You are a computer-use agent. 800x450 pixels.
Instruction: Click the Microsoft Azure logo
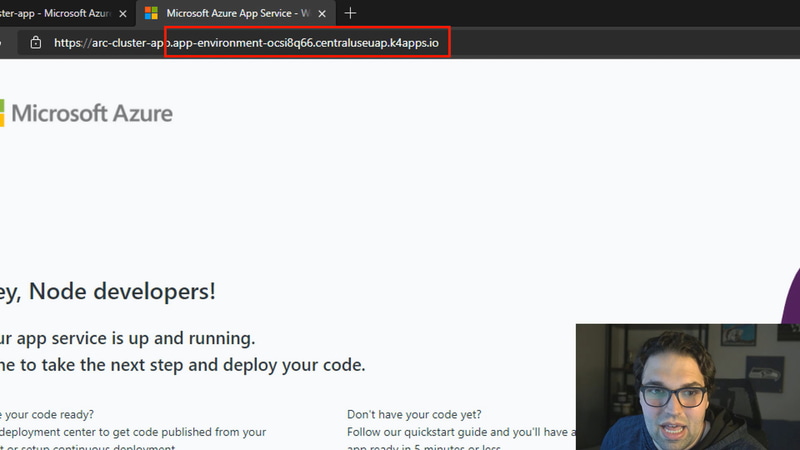pyautogui.click(x=87, y=113)
